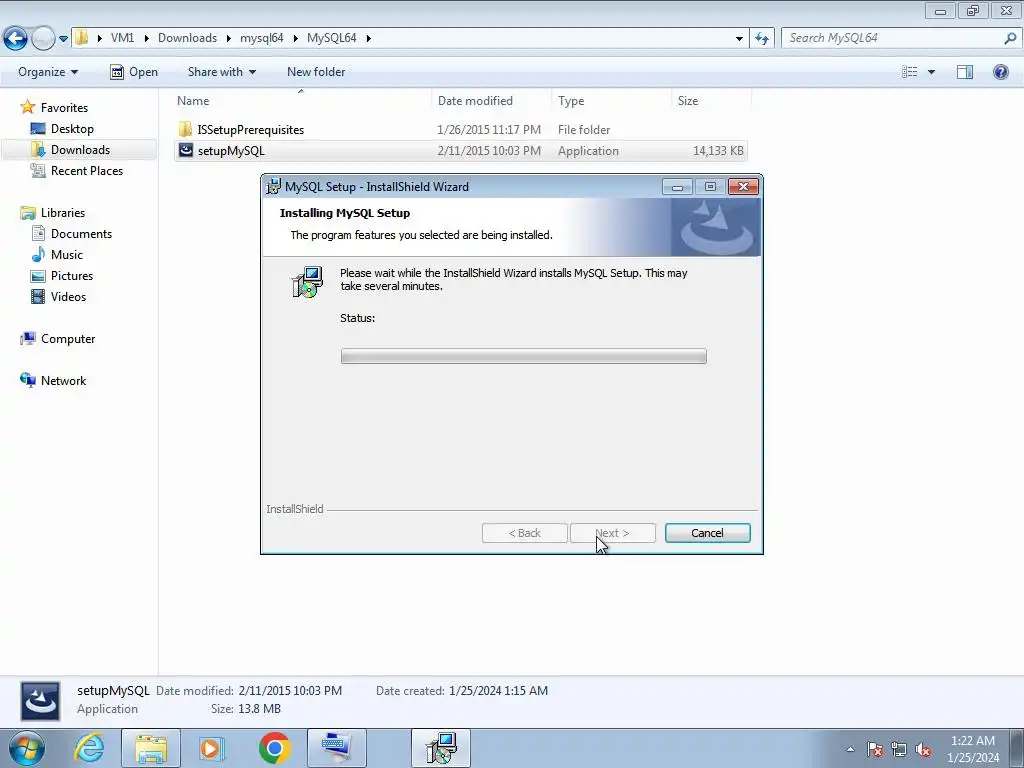Click Open in the Explorer toolbar

[134, 72]
